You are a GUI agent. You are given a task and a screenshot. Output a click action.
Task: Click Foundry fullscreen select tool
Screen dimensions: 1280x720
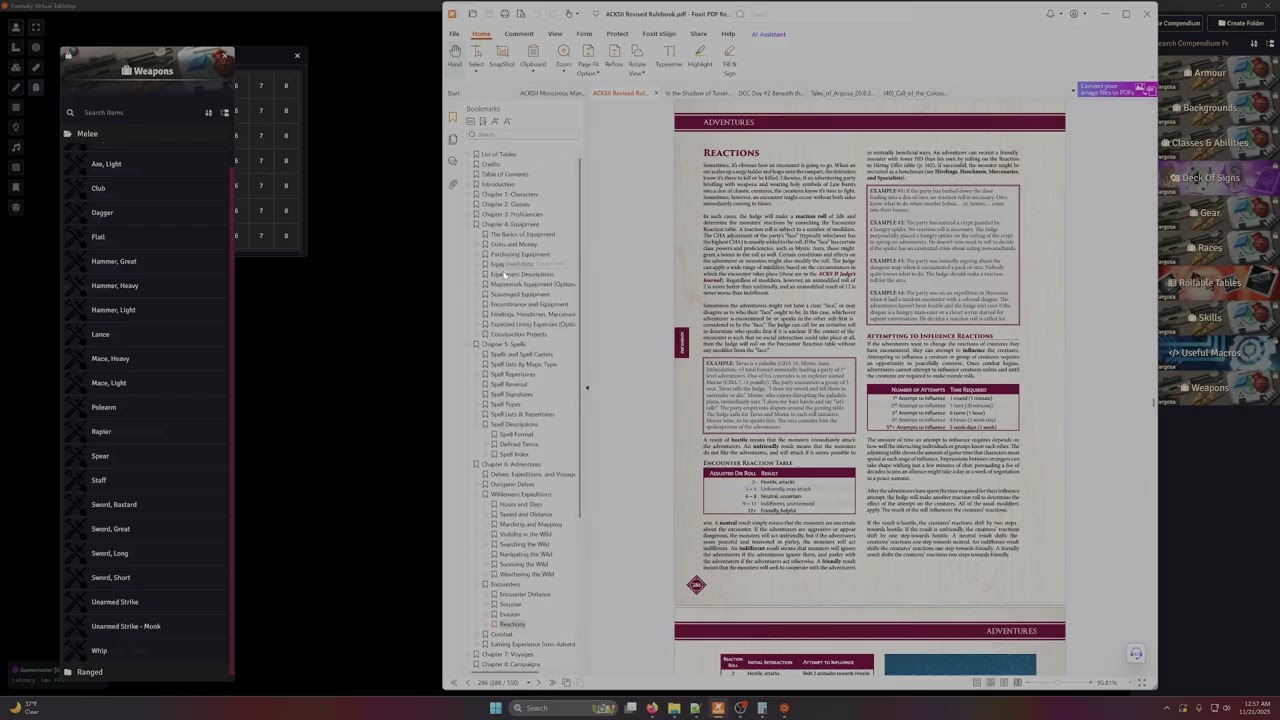pyautogui.click(x=36, y=28)
